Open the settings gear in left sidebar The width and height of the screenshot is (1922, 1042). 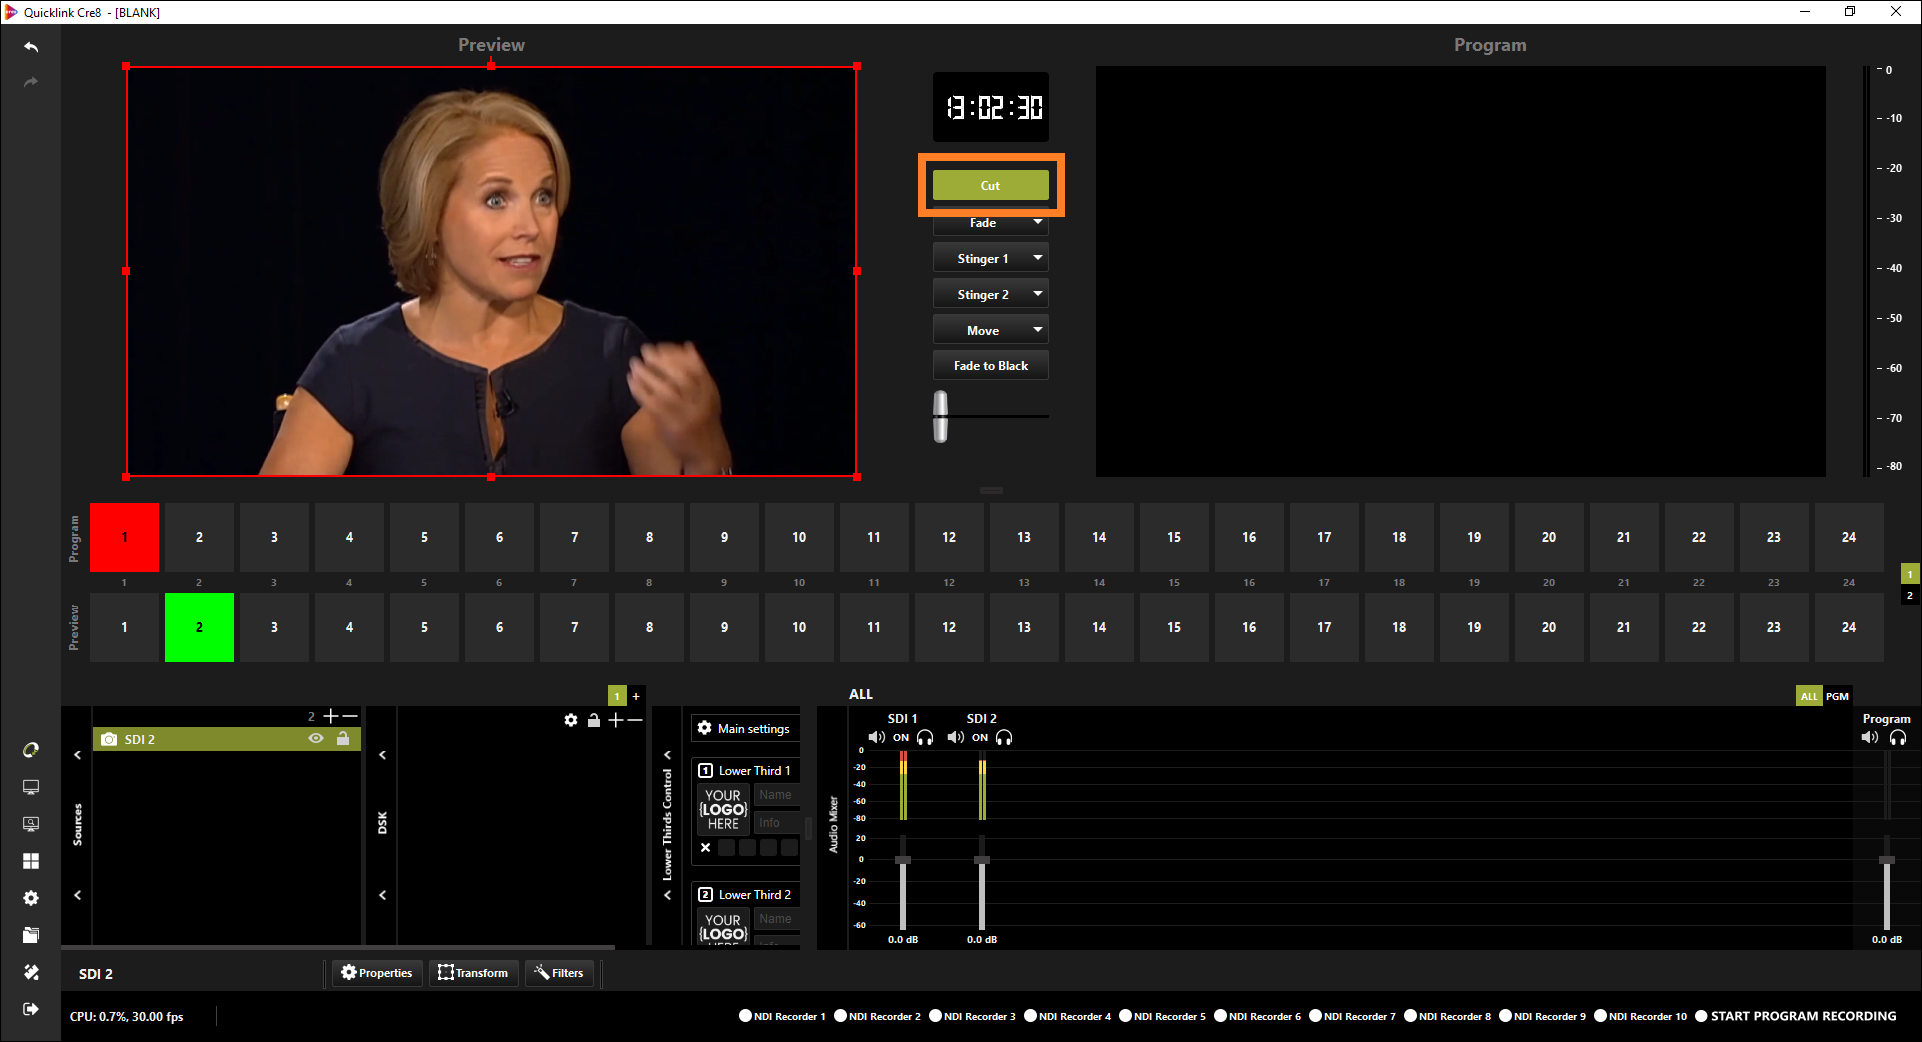point(31,898)
